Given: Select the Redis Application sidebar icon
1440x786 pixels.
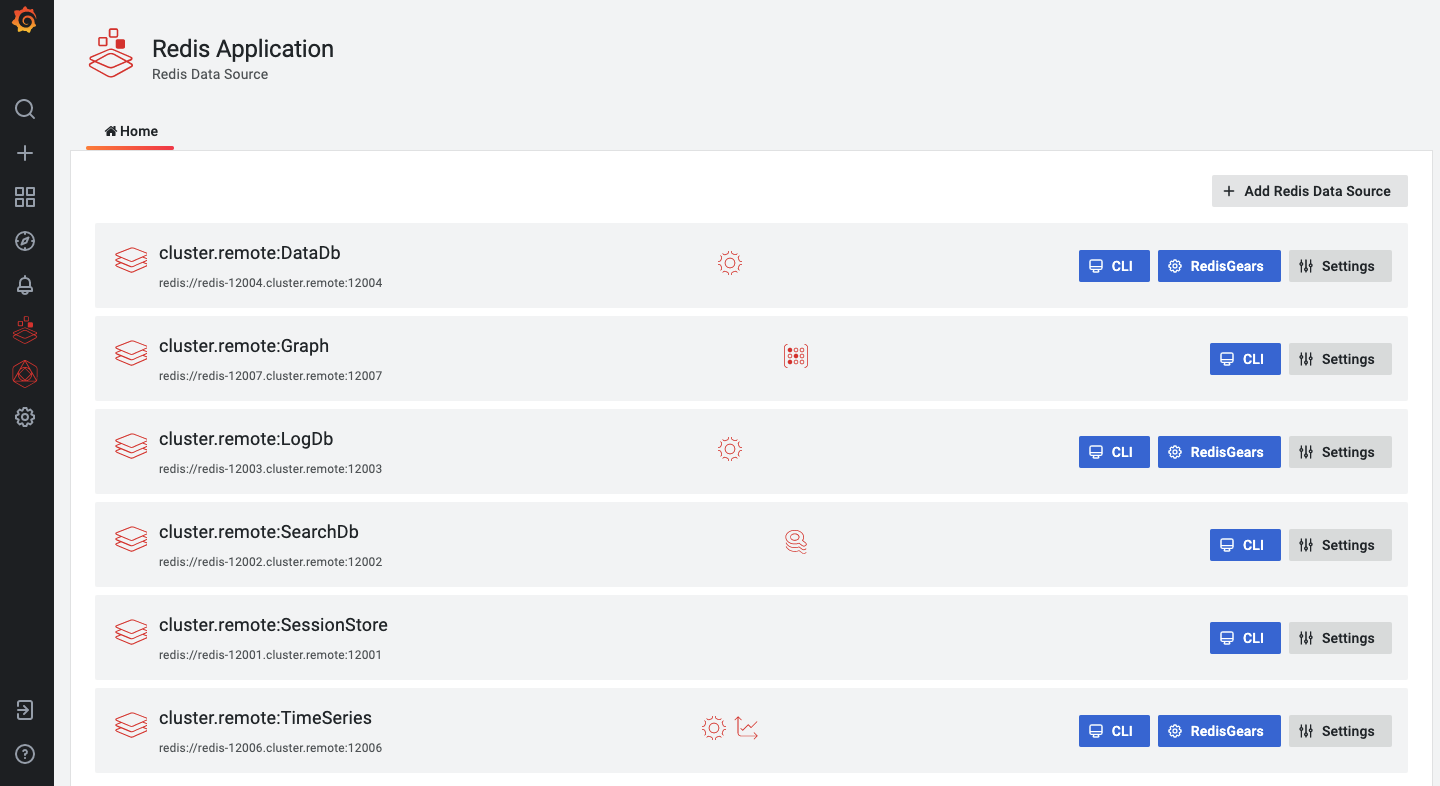Looking at the screenshot, I should [x=25, y=329].
